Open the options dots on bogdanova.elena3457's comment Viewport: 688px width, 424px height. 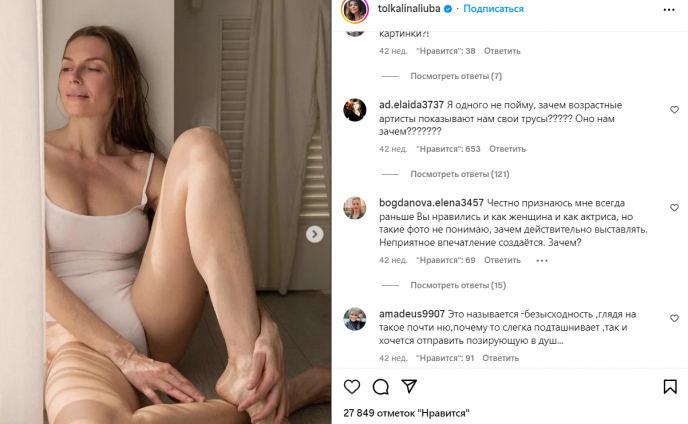(542, 260)
